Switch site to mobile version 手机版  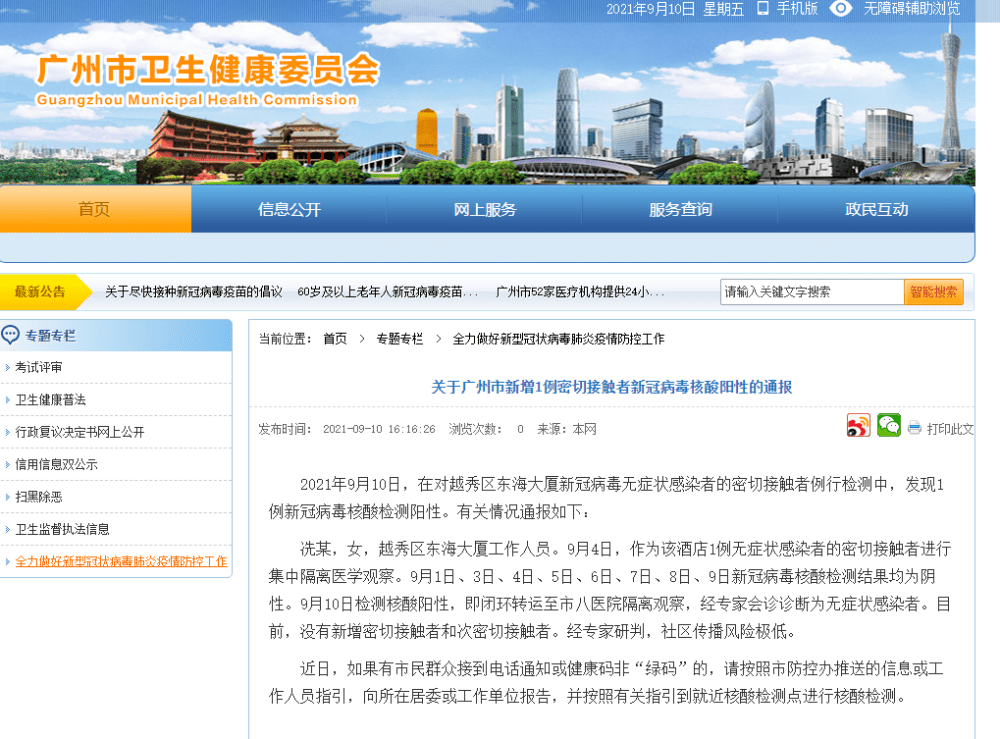796,9
